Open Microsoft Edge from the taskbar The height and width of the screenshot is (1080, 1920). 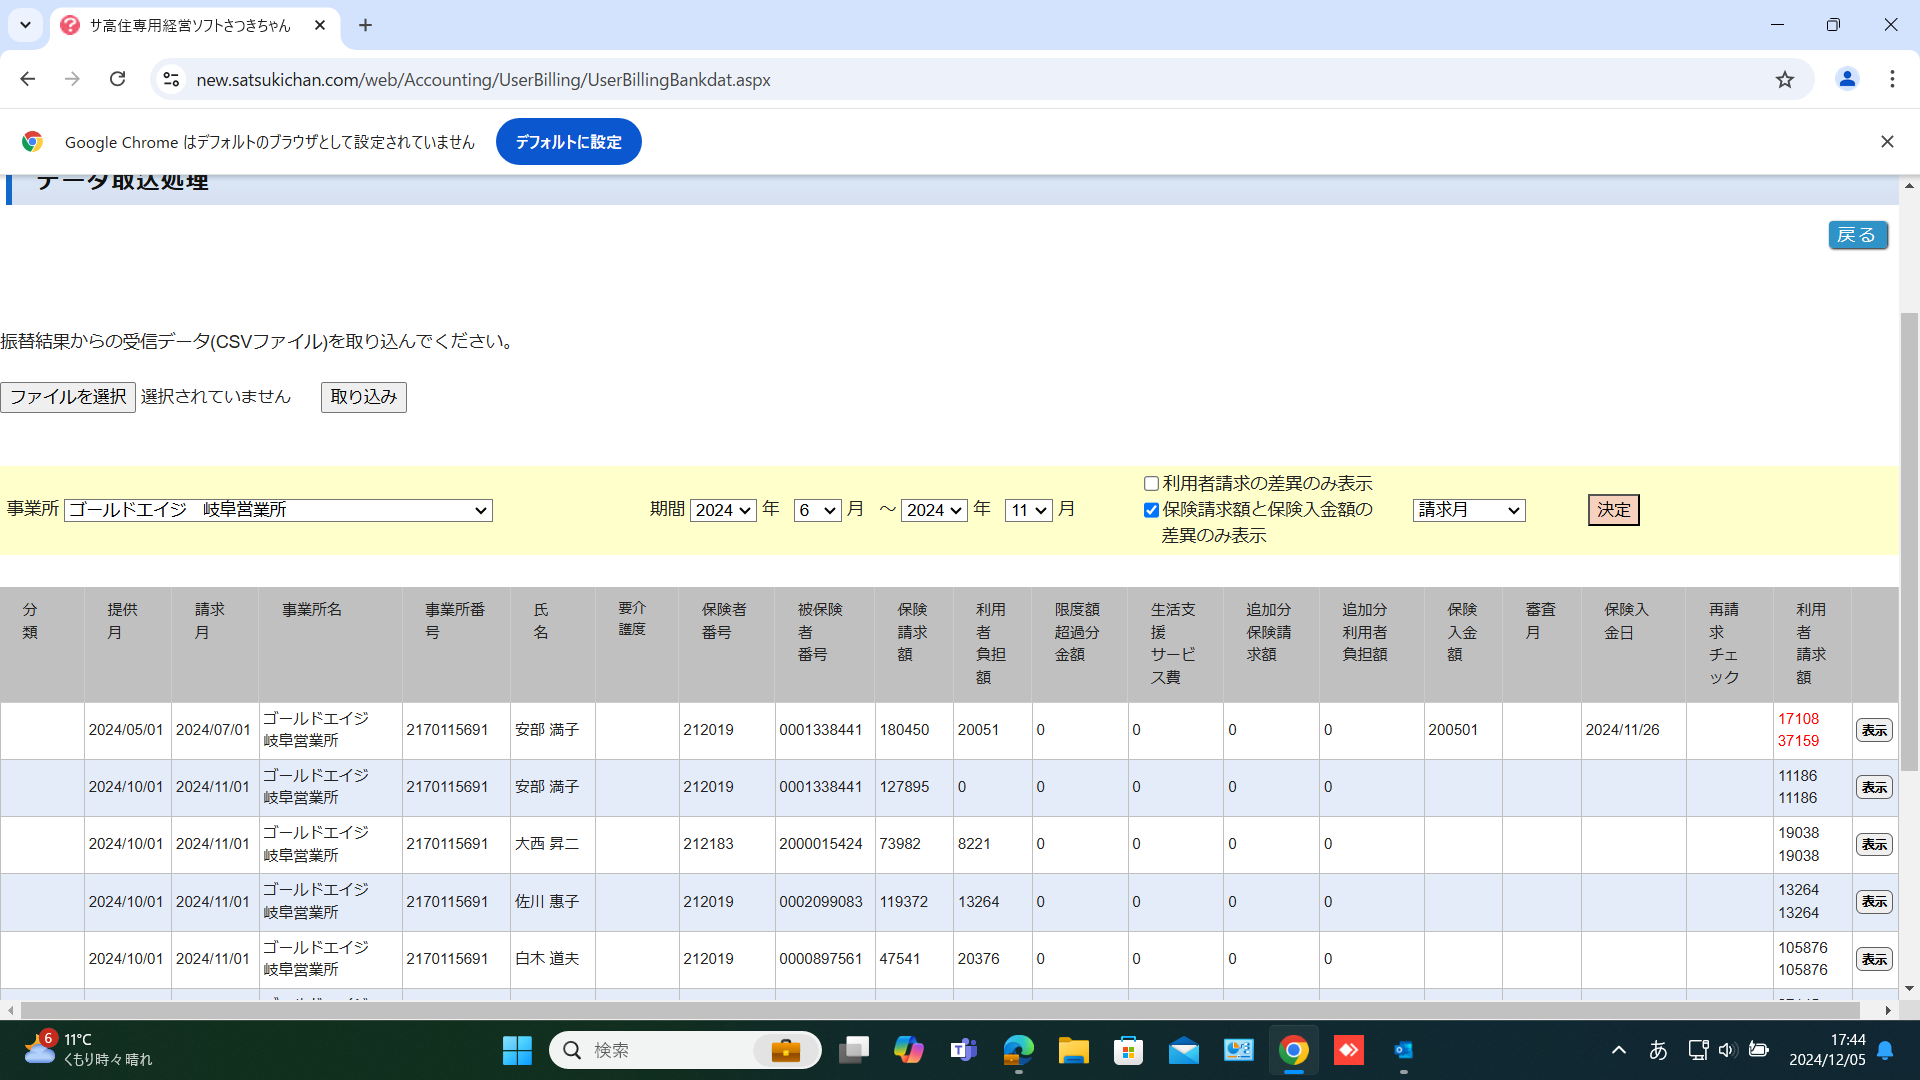[1018, 1050]
